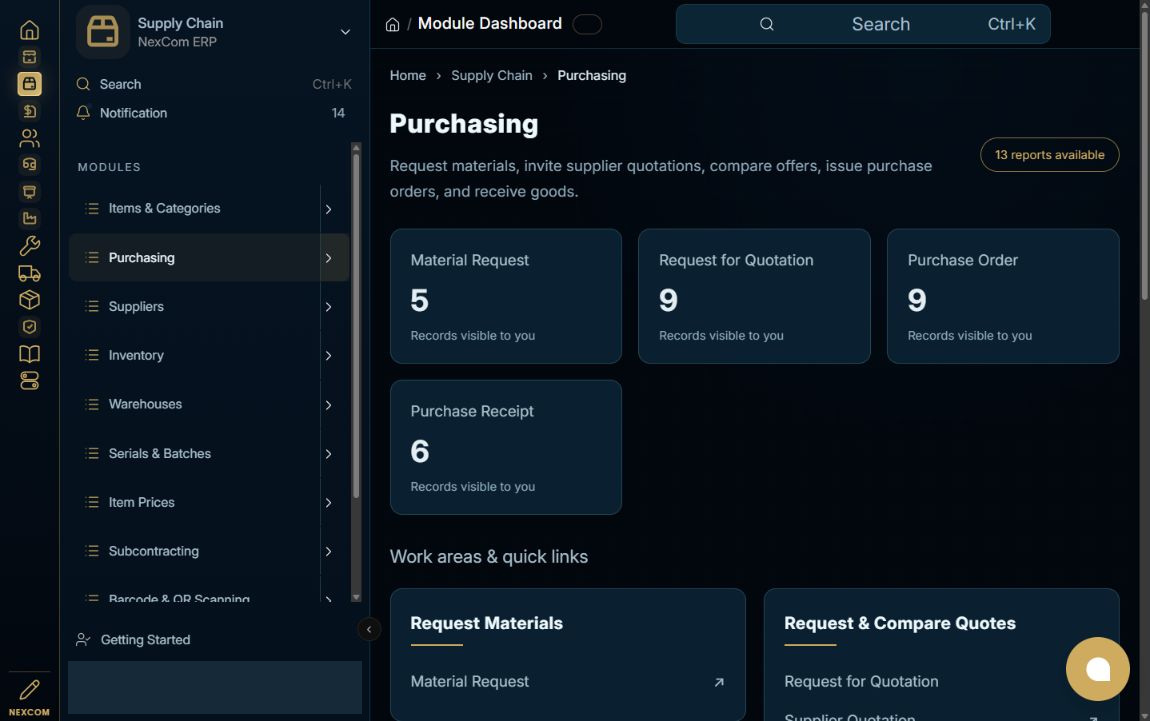This screenshot has width=1150, height=721.
Task: Open the shield check quality icon
Action: click(x=29, y=327)
